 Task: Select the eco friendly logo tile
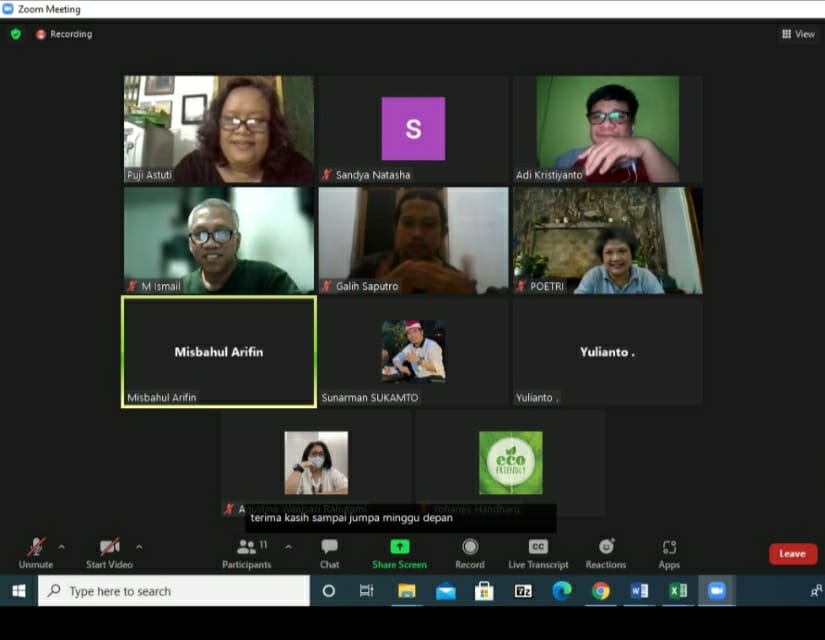click(x=510, y=463)
